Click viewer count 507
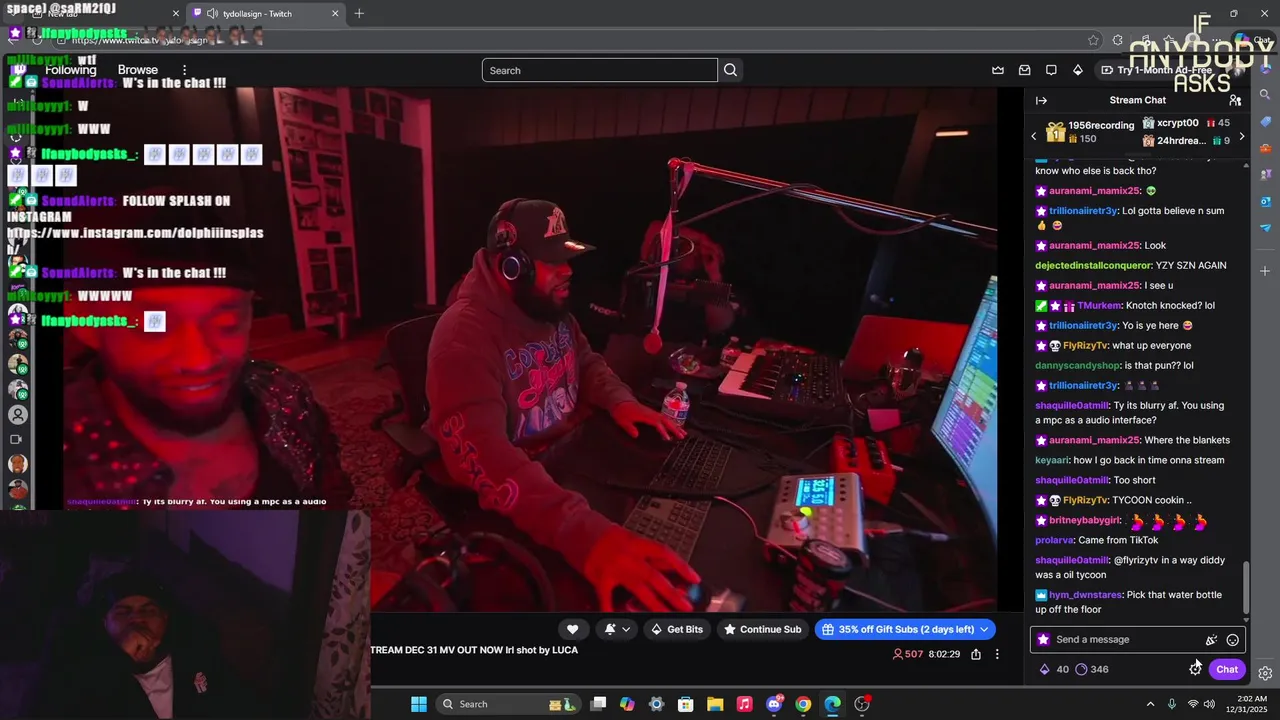1280x720 pixels. tap(907, 654)
